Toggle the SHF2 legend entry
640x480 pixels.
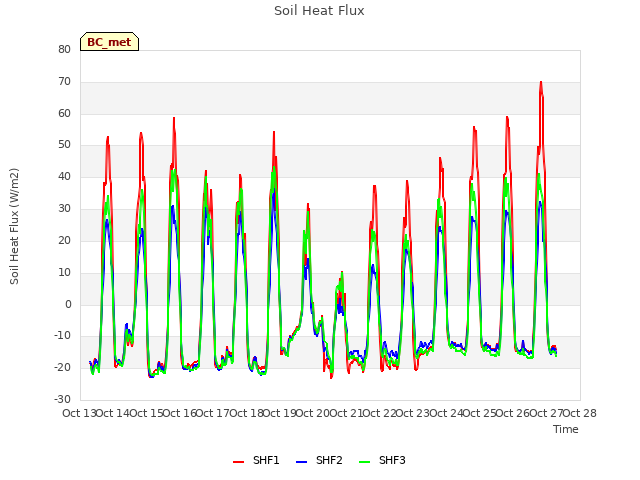point(319,460)
